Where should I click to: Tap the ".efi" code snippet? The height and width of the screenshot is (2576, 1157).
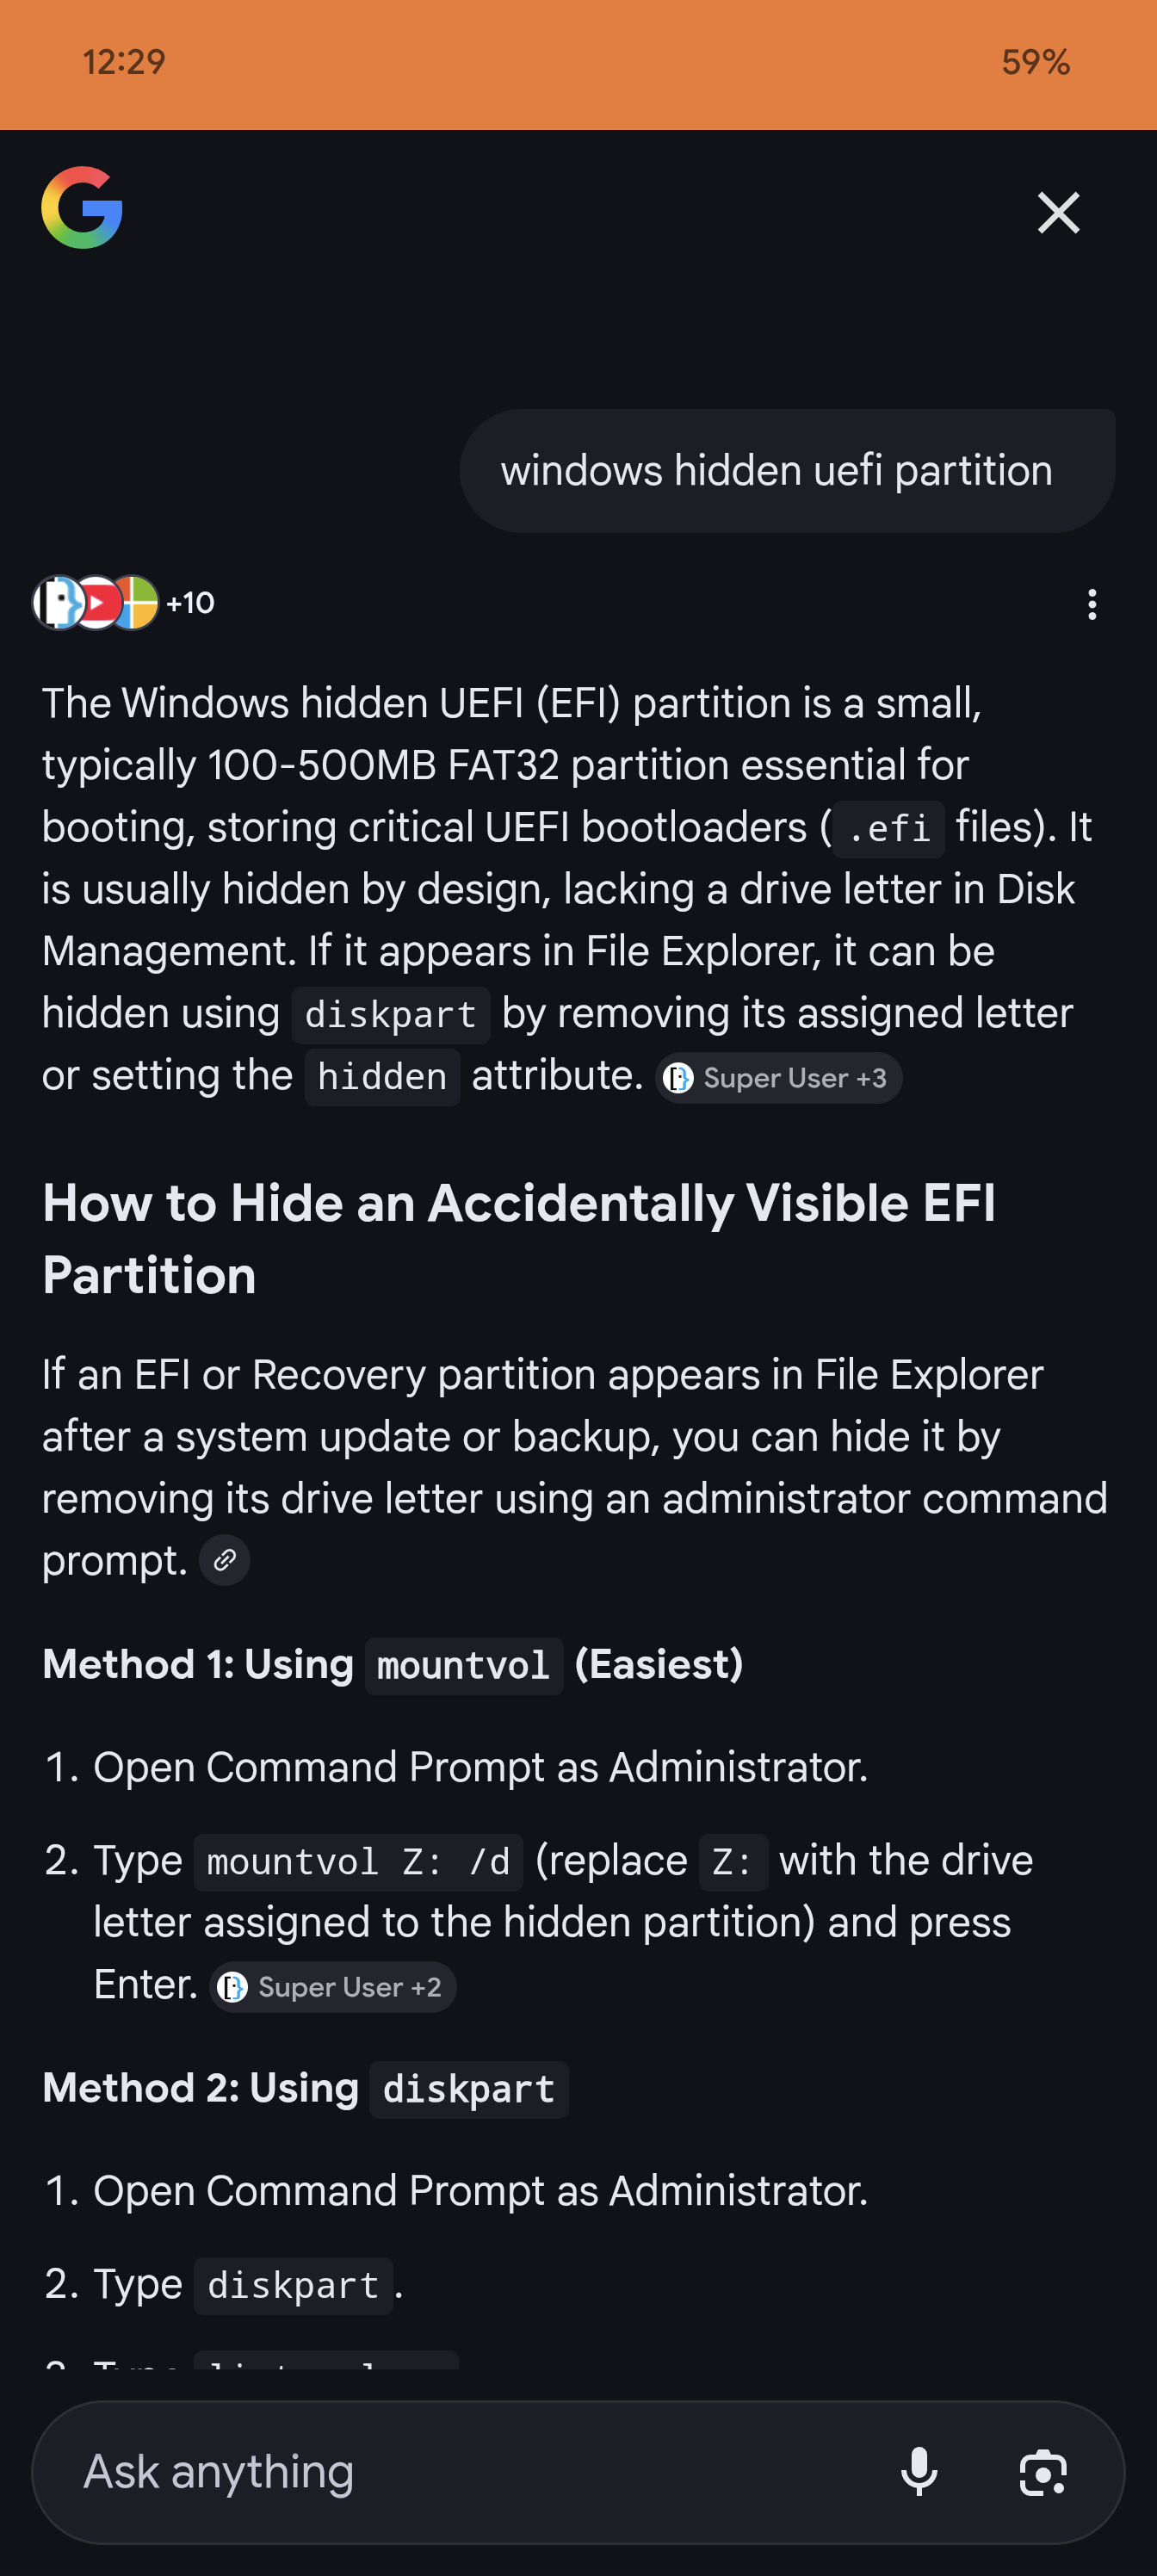pos(889,829)
